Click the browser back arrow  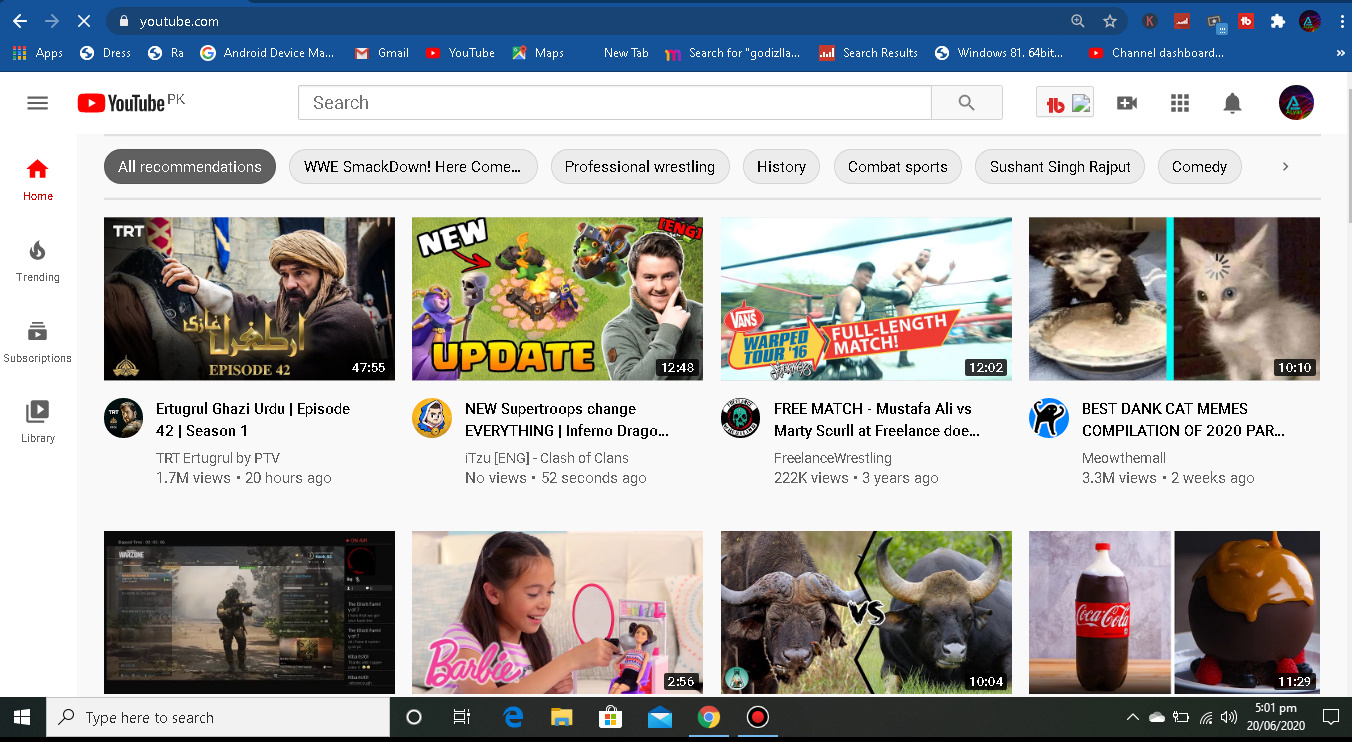click(20, 20)
